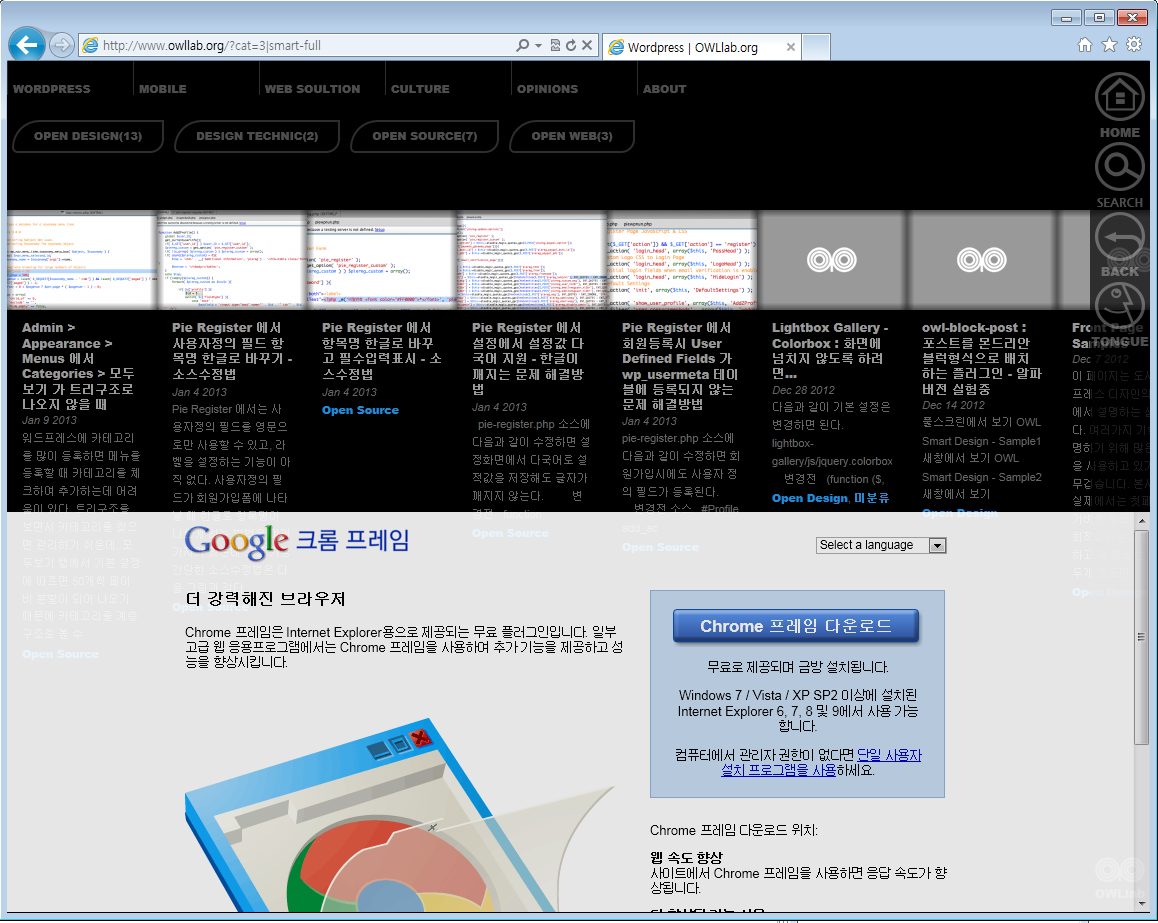Select the DESIGN TECHNIC(2) category button
This screenshot has height=923, width=1158.
tap(257, 136)
